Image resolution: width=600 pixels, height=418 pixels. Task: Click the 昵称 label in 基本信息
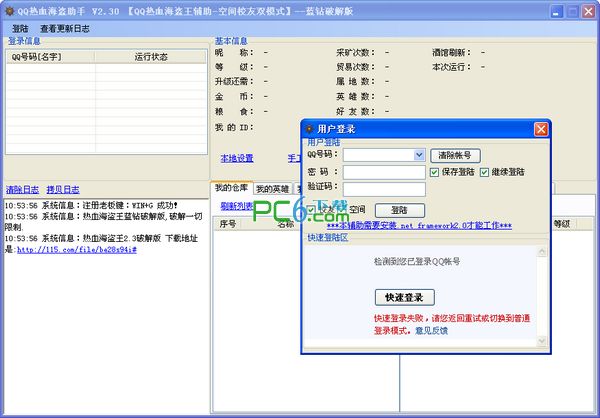coord(234,52)
